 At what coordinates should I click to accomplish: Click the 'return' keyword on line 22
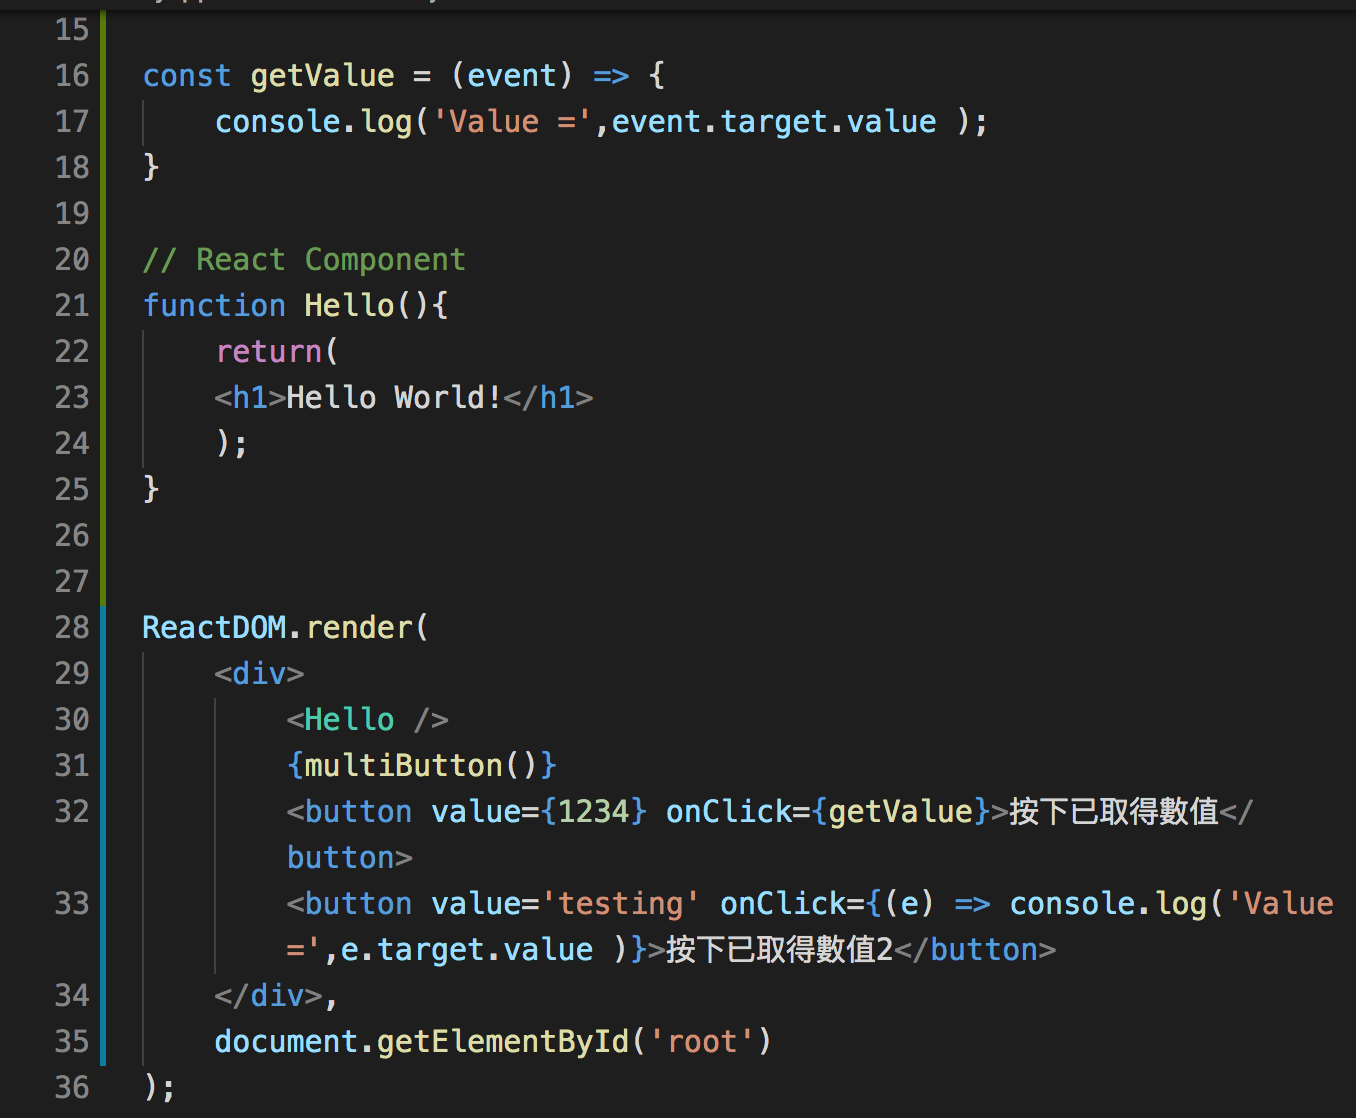(269, 352)
